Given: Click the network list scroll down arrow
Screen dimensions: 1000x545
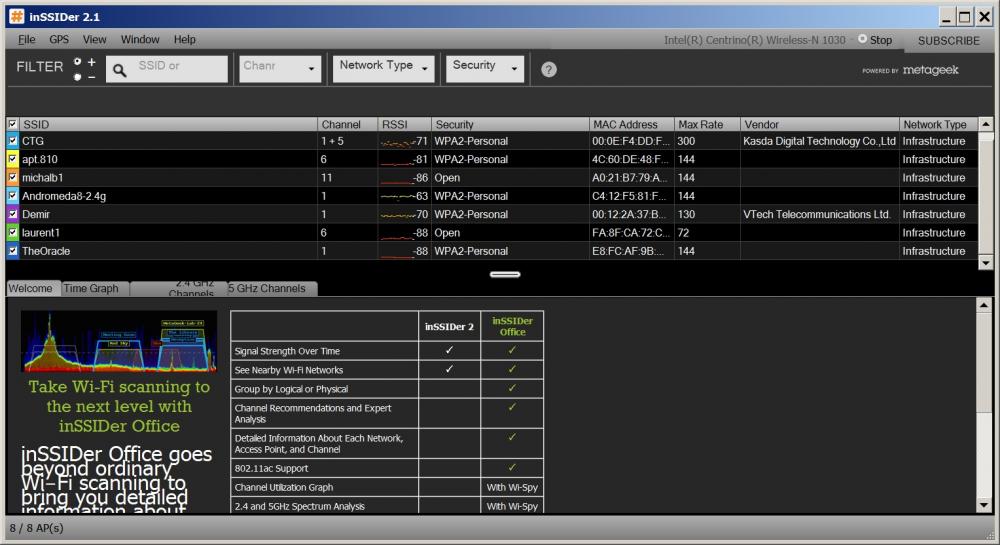Looking at the screenshot, I should pos(985,263).
